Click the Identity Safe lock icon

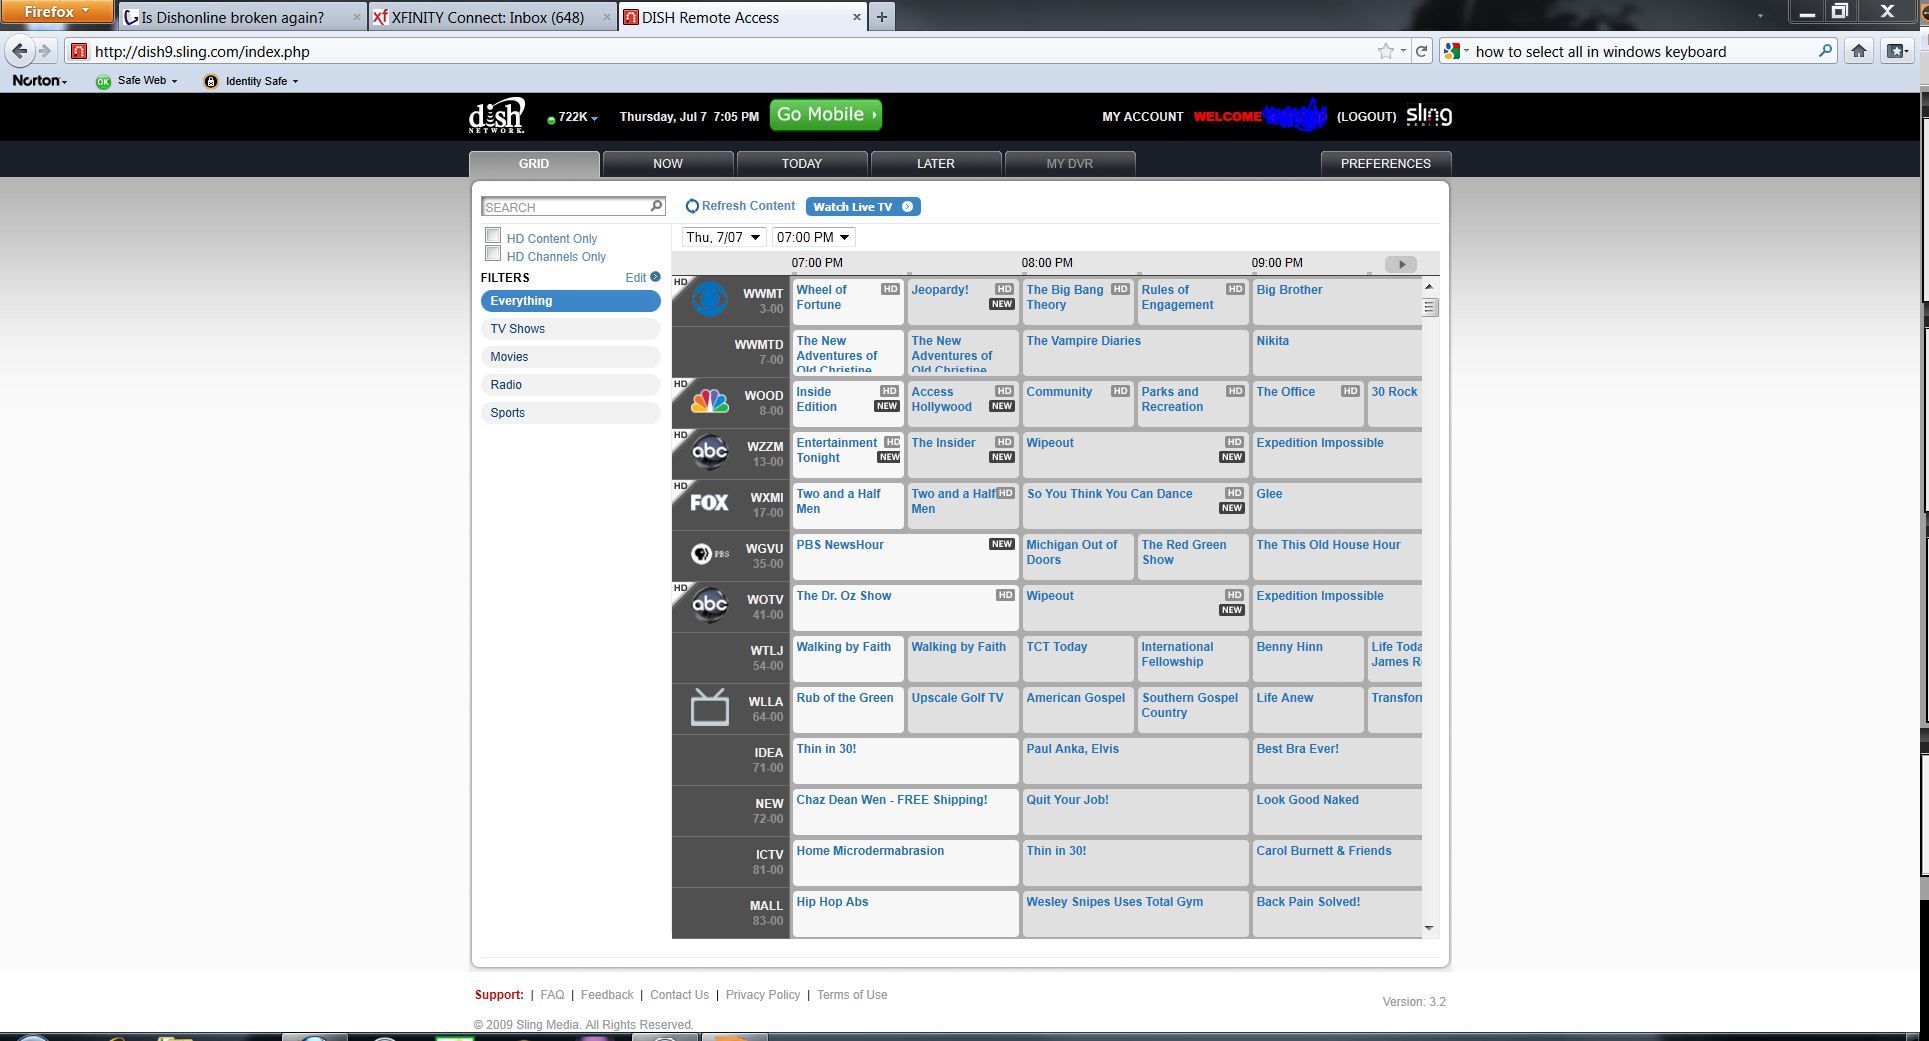[210, 81]
